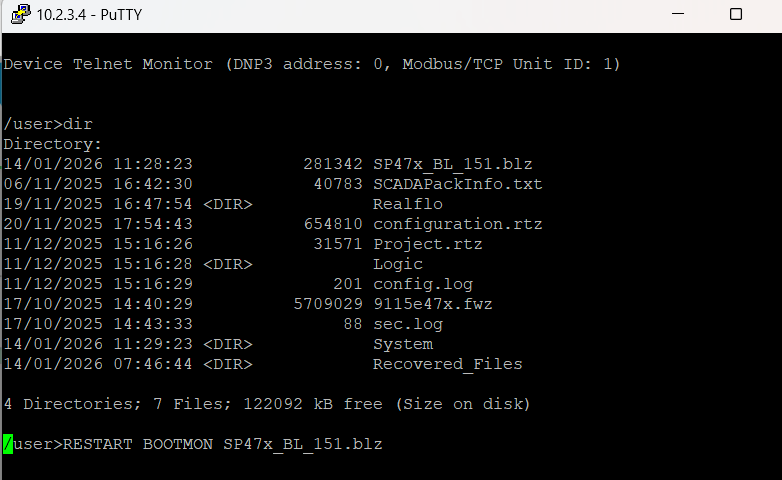Open the PuTTY system menu icon
The width and height of the screenshot is (782, 480).
(20, 14)
